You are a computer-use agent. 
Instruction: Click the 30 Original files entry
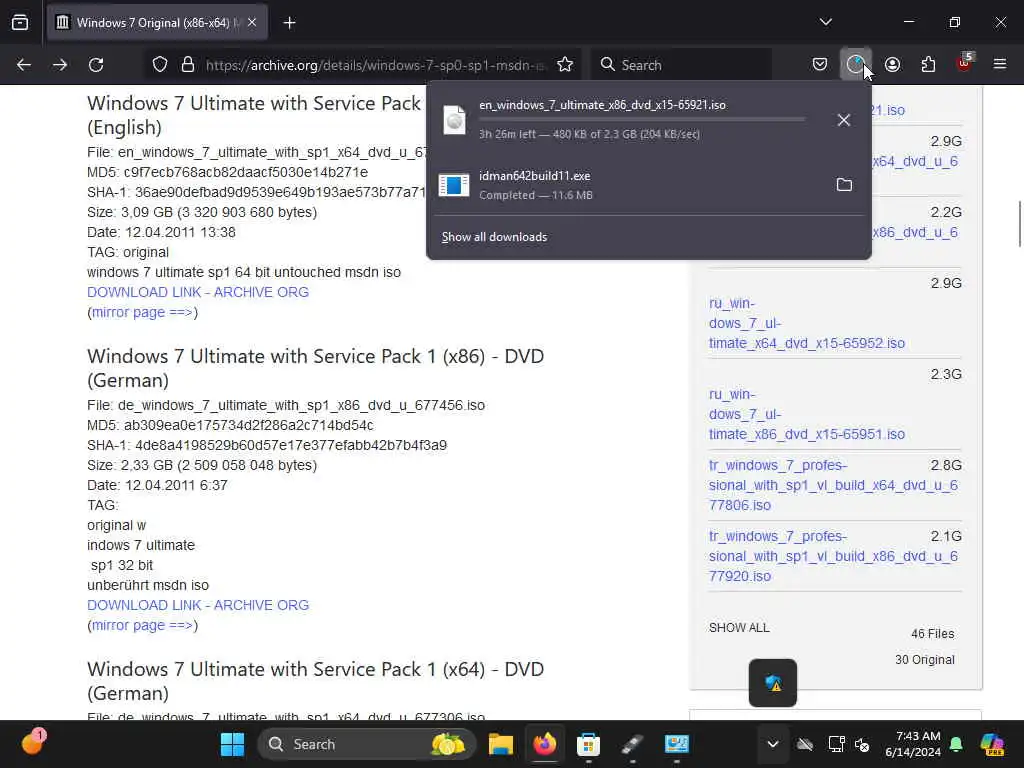(x=925, y=660)
